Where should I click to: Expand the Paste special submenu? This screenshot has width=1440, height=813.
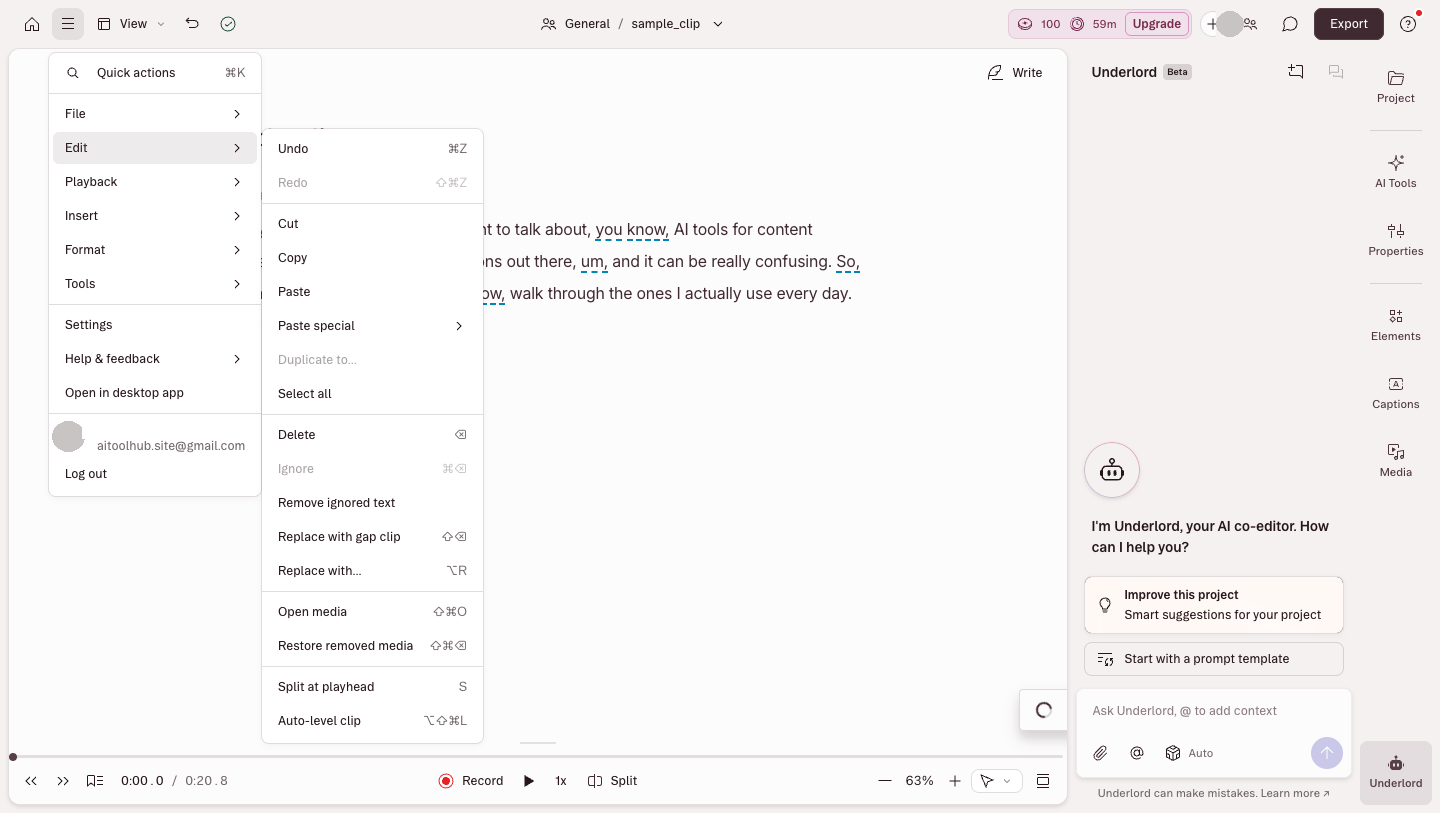[x=372, y=326]
